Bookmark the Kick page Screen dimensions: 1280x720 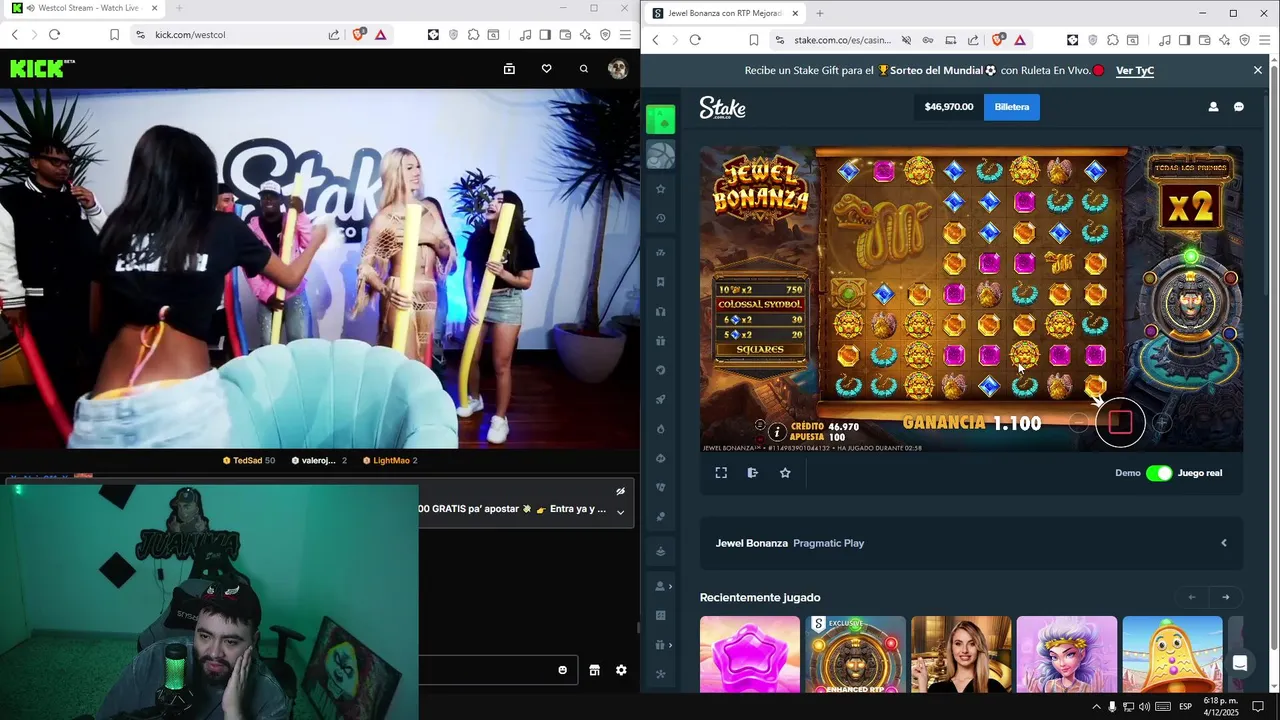[x=114, y=35]
